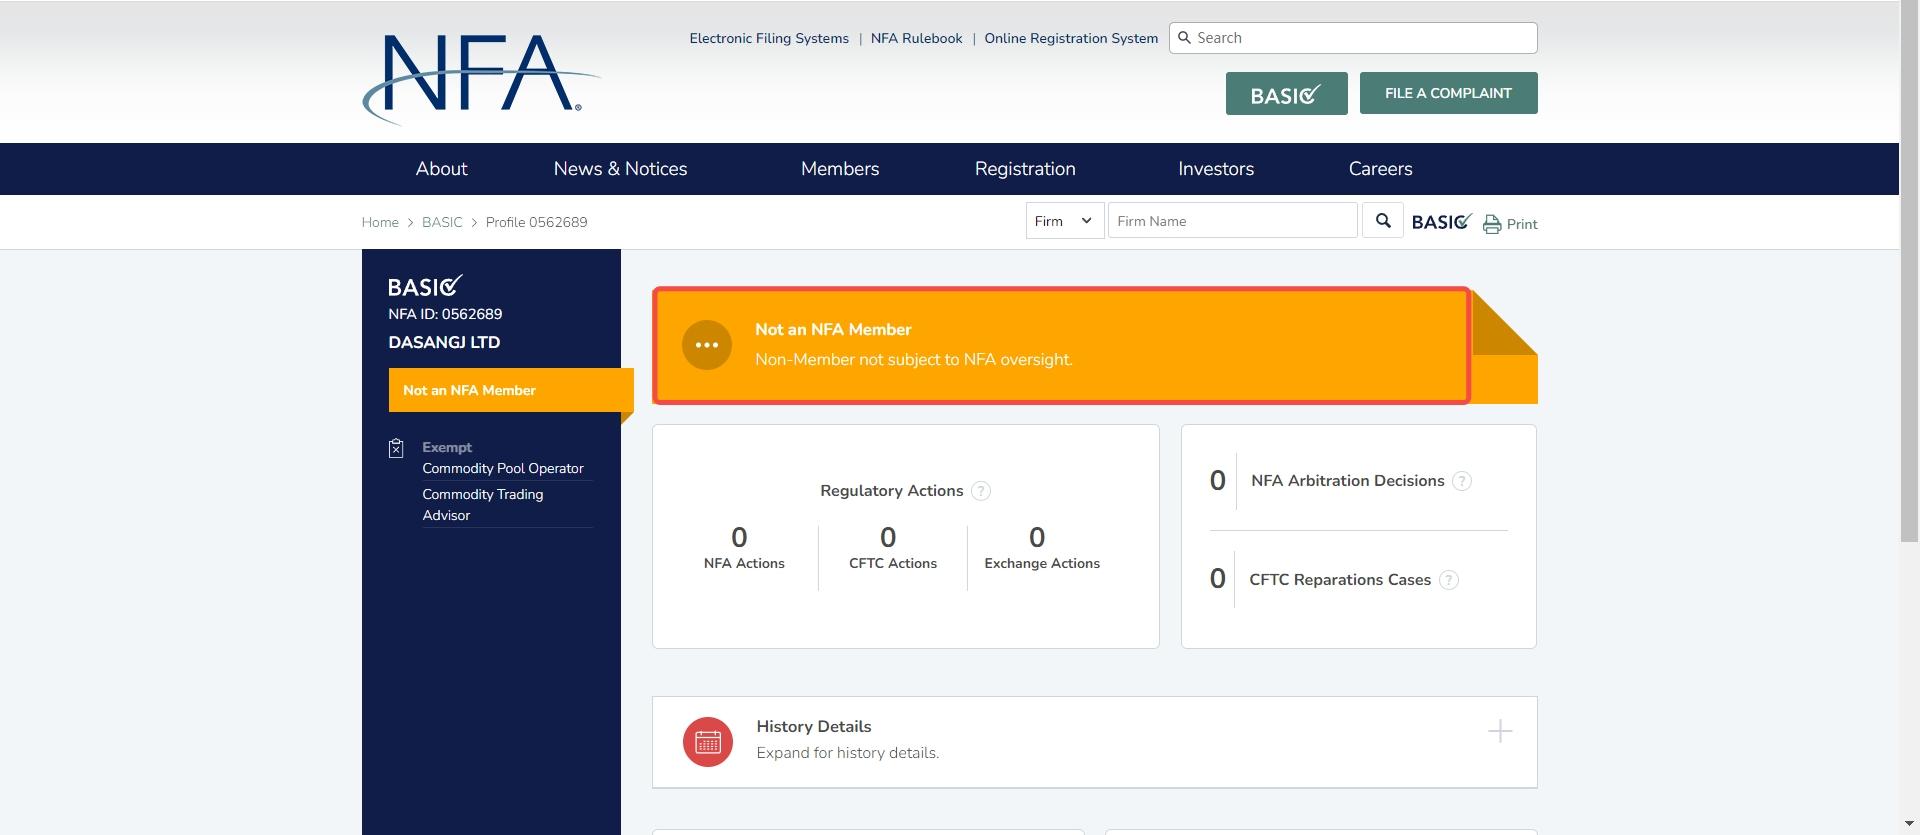Viewport: 1920px width, 835px height.
Task: Open NFA Rulebook link
Action: pyautogui.click(x=917, y=38)
